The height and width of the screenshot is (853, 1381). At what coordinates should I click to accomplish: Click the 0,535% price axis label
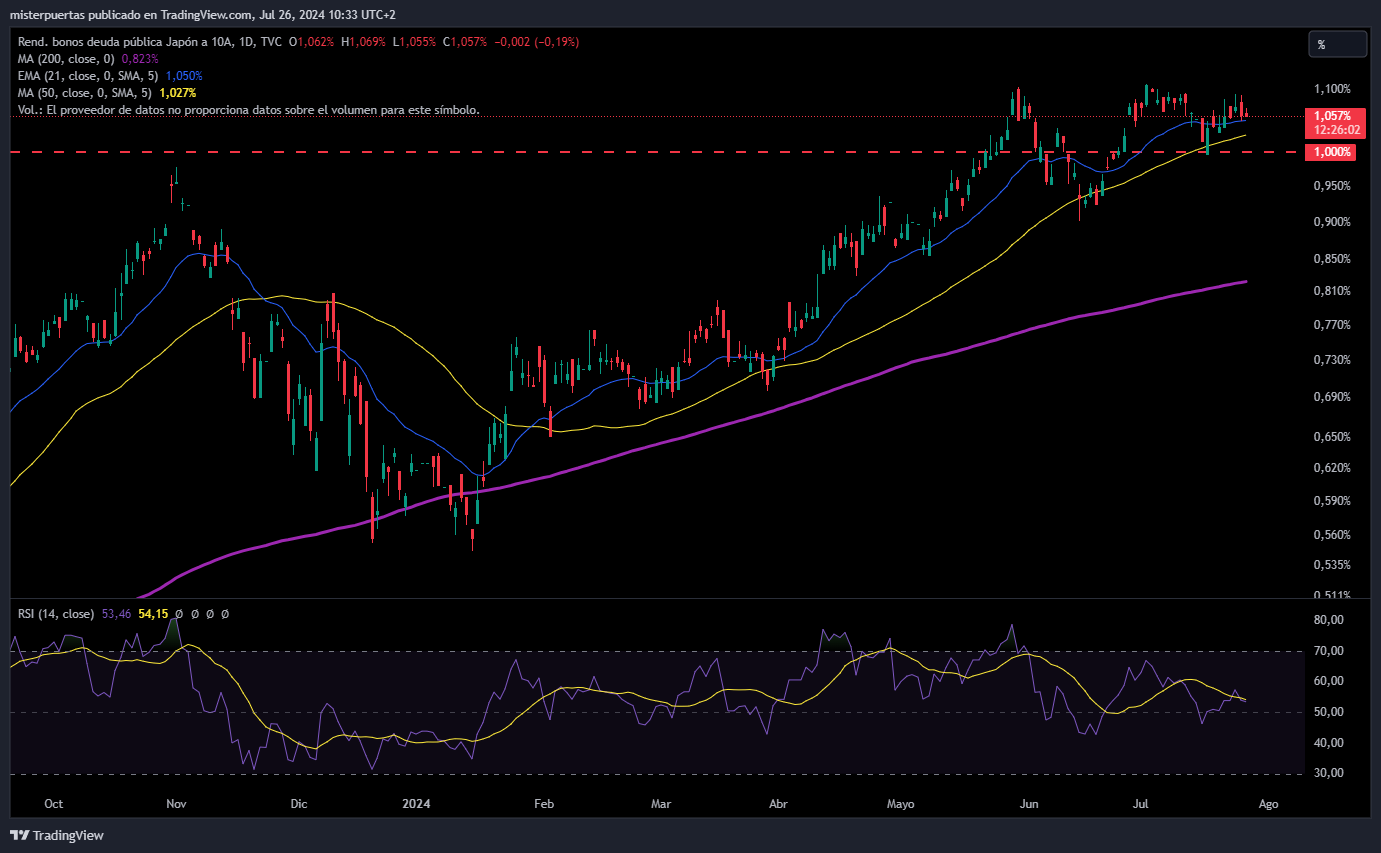click(1333, 565)
